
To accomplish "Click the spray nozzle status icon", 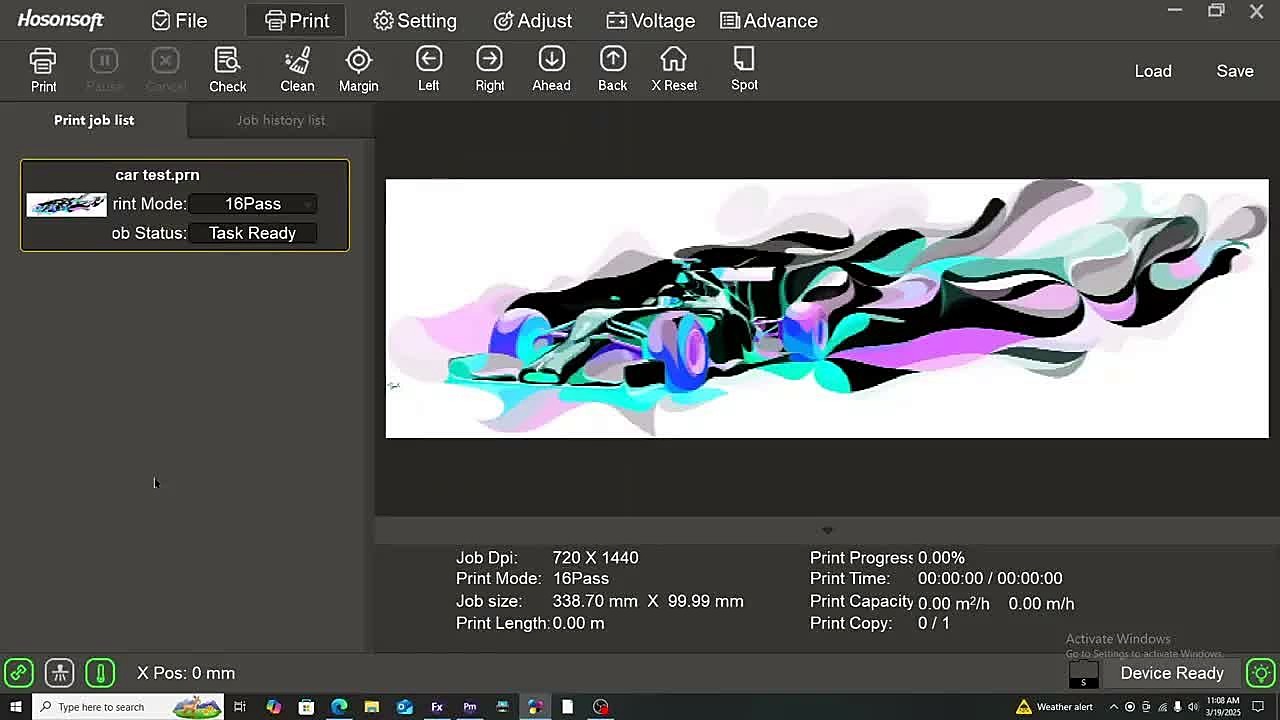I will (60, 673).
